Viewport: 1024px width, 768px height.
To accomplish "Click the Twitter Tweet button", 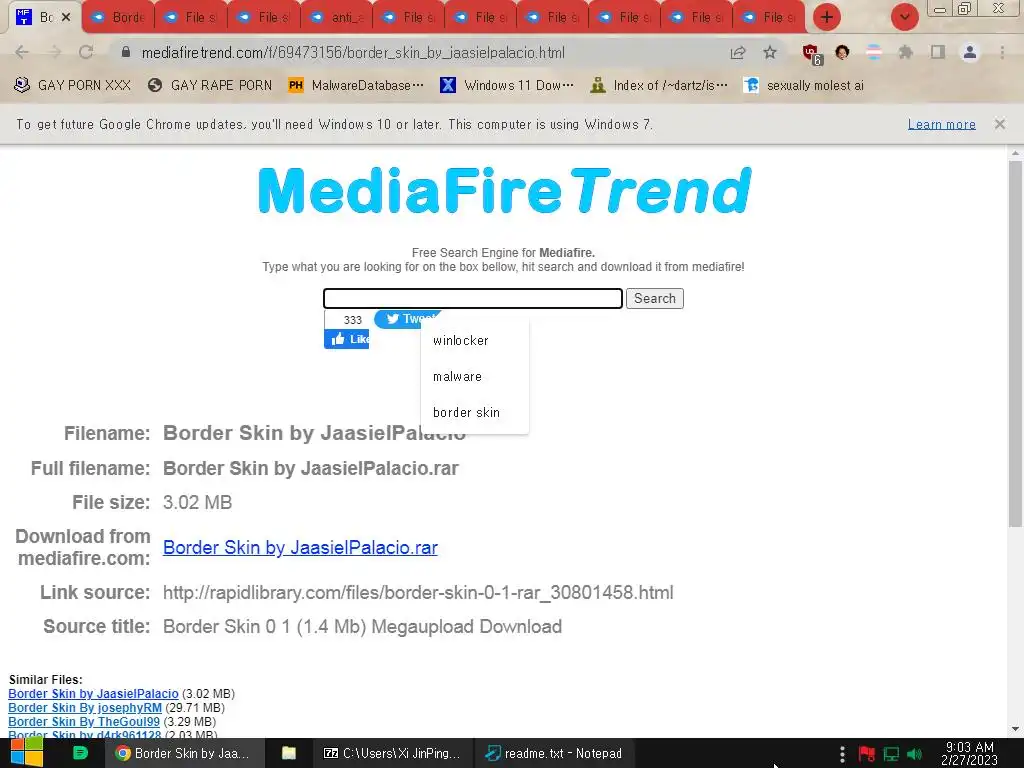I will click(x=400, y=319).
